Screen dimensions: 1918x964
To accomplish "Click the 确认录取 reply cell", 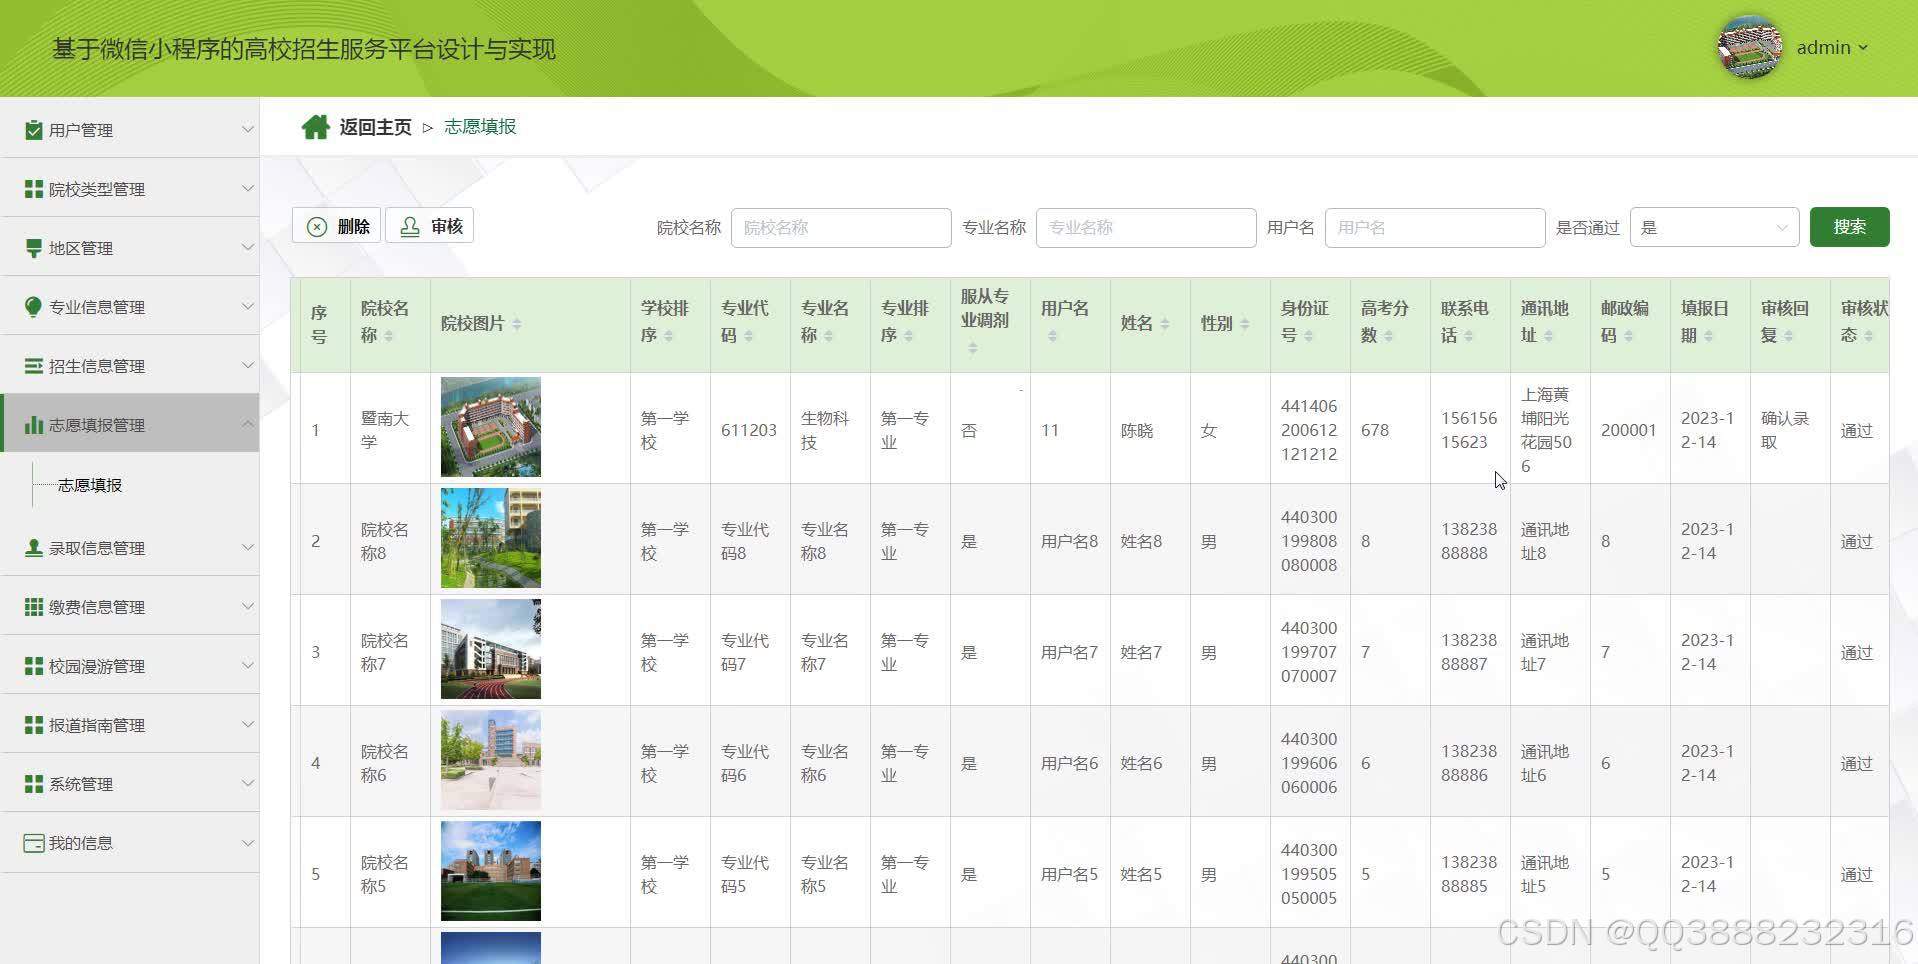I will pyautogui.click(x=1785, y=430).
